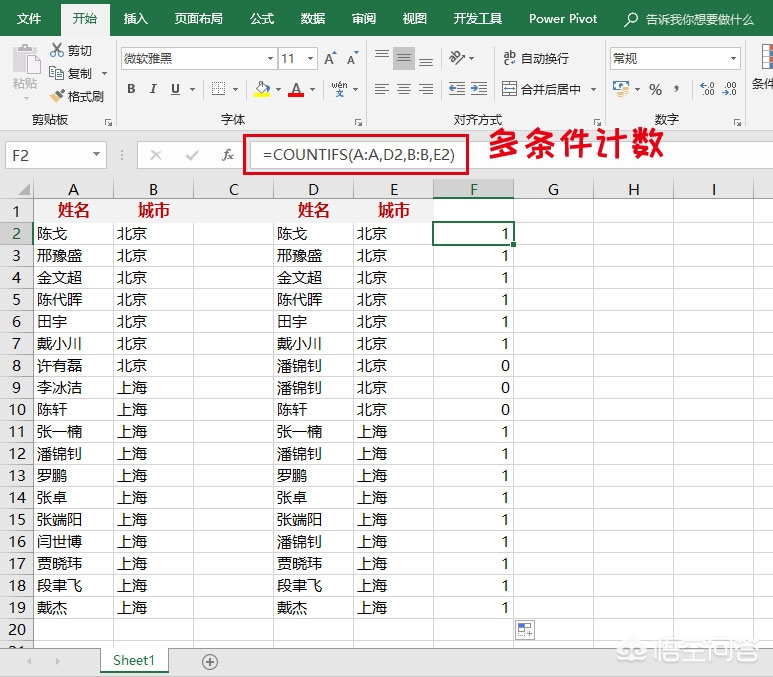This screenshot has height=677, width=773.
Task: Click the 复制 (Copy) button
Action: pyautogui.click(x=70, y=73)
